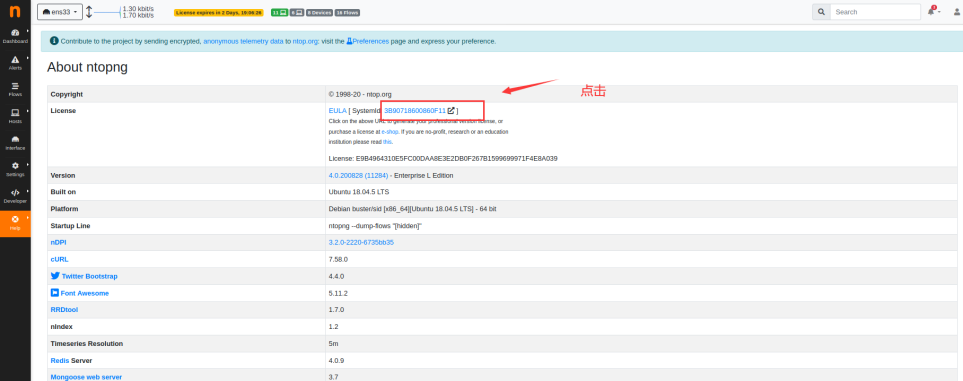
Task: Click version 4.0.200828 (11284) link
Action: pyautogui.click(x=358, y=175)
